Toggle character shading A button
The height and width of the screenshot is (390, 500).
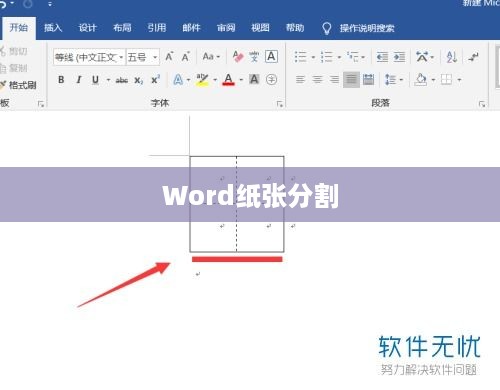[254, 79]
